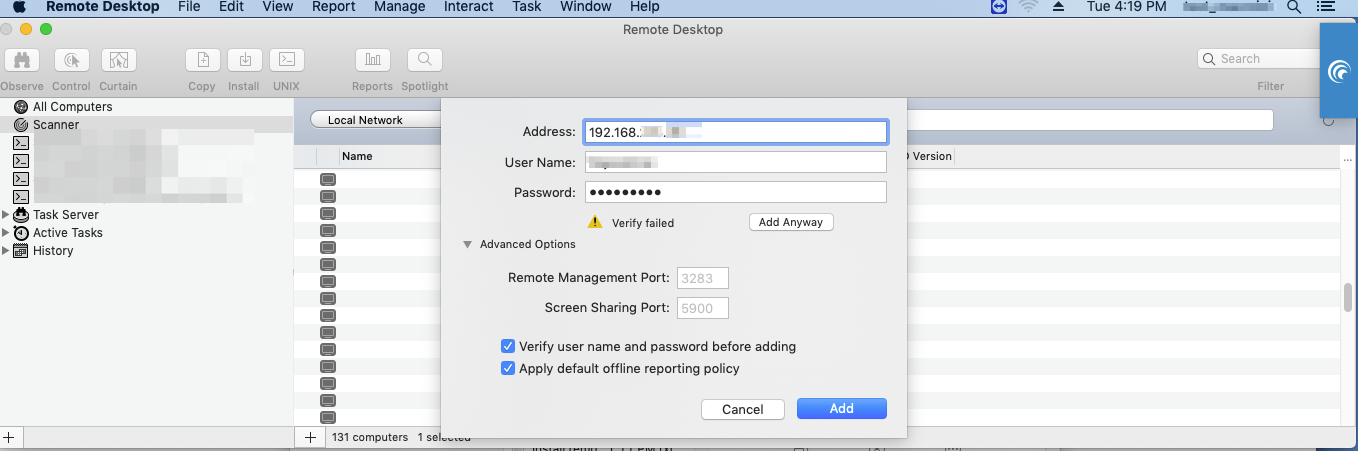The image size is (1358, 451).
Task: Click the add button below computer list
Action: pyautogui.click(x=309, y=437)
